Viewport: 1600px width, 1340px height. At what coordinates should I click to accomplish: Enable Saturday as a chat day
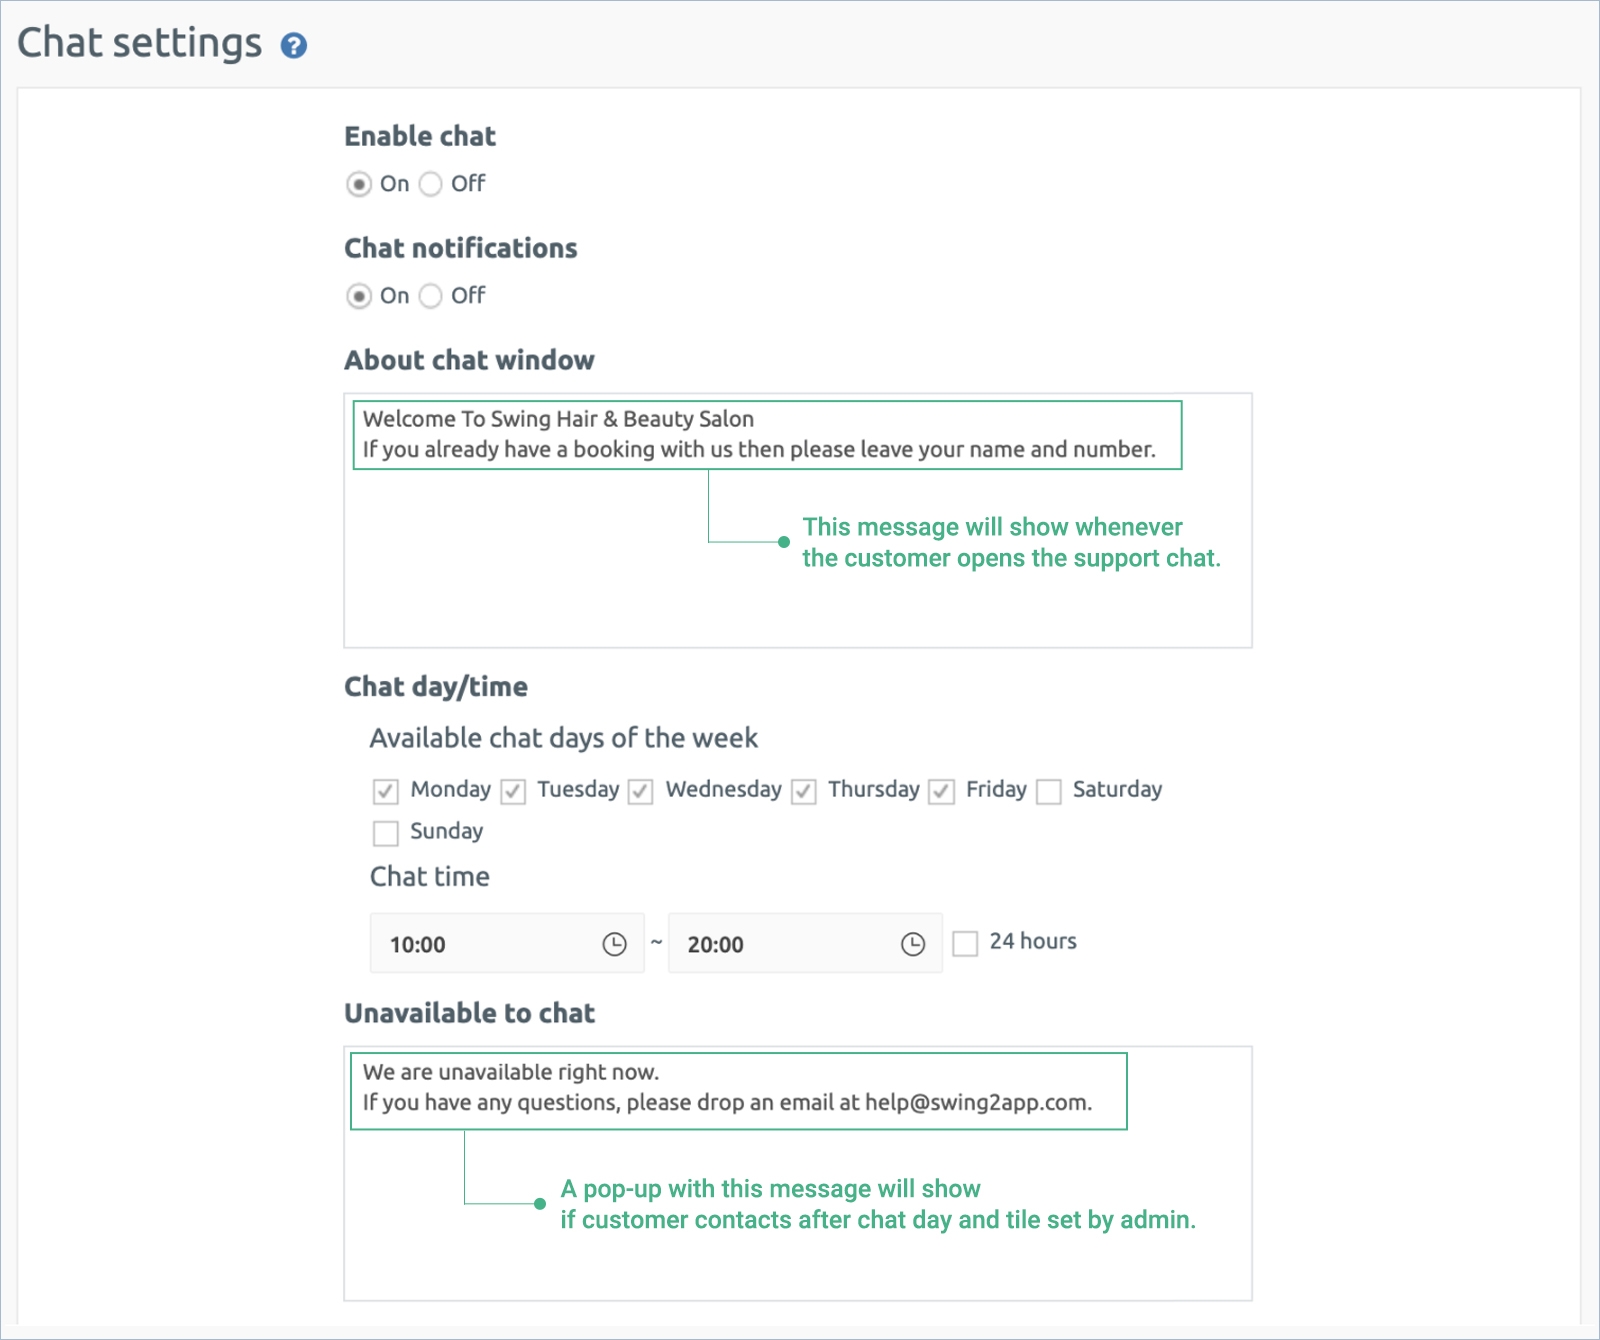tap(1049, 791)
